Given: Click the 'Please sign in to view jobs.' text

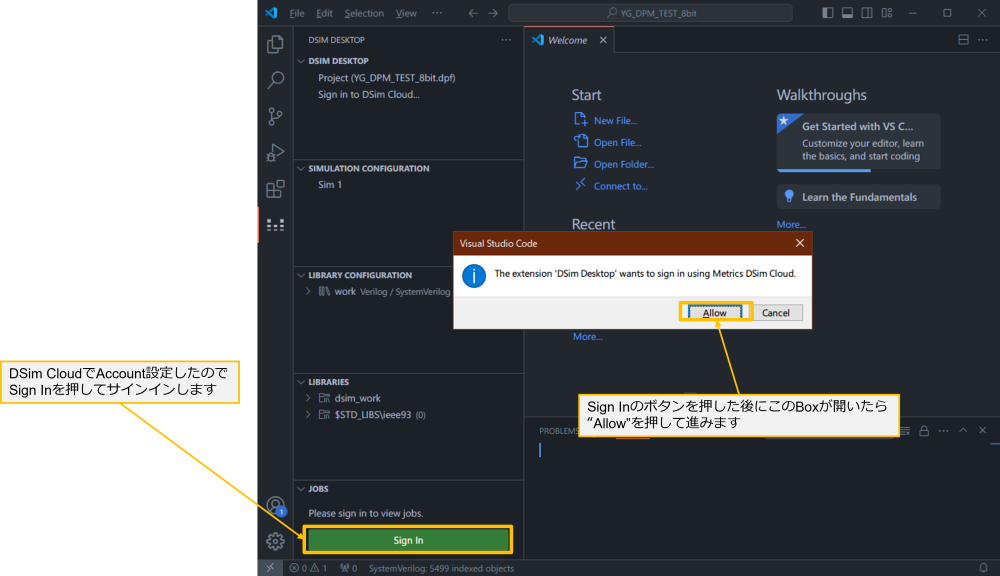Looking at the screenshot, I should click(365, 513).
